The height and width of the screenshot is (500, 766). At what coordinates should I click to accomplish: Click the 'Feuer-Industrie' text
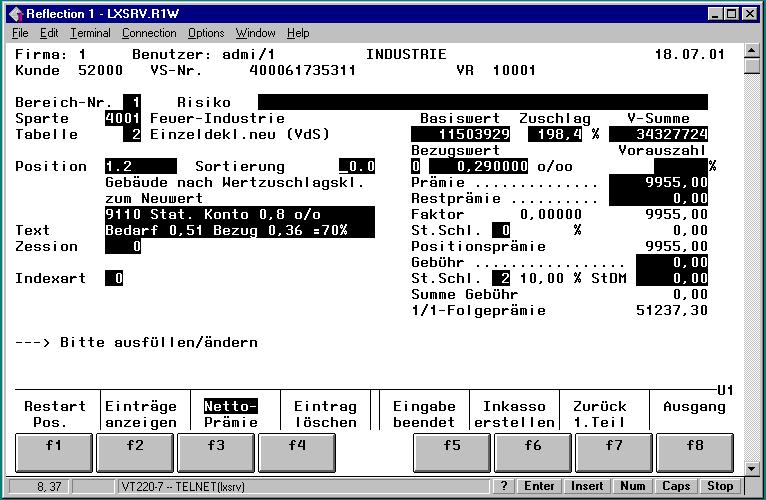click(217, 118)
